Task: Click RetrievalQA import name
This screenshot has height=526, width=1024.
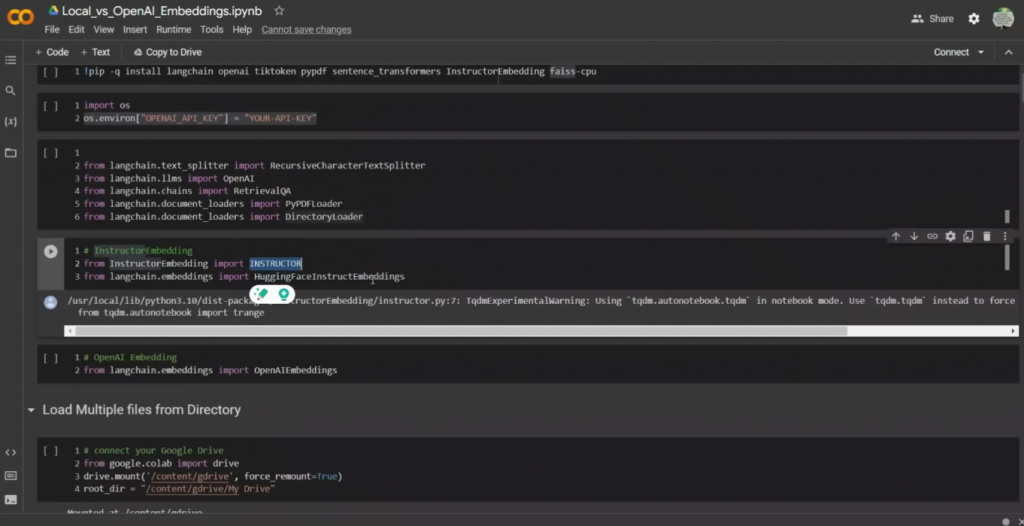Action: [262, 191]
